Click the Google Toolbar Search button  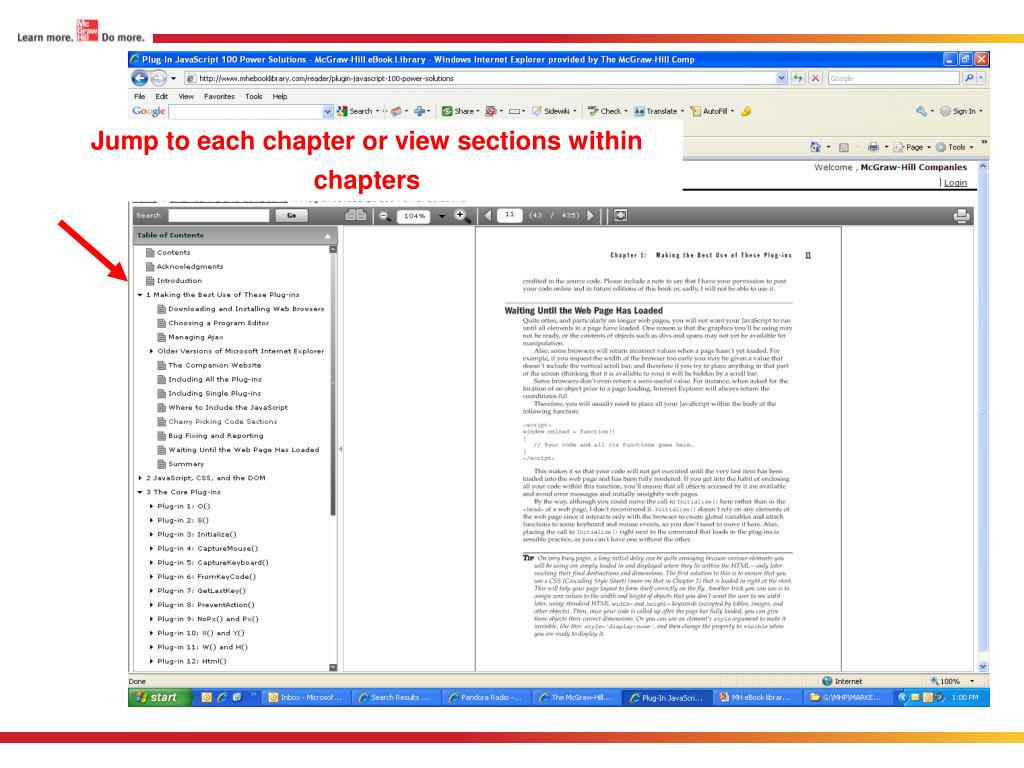(357, 112)
